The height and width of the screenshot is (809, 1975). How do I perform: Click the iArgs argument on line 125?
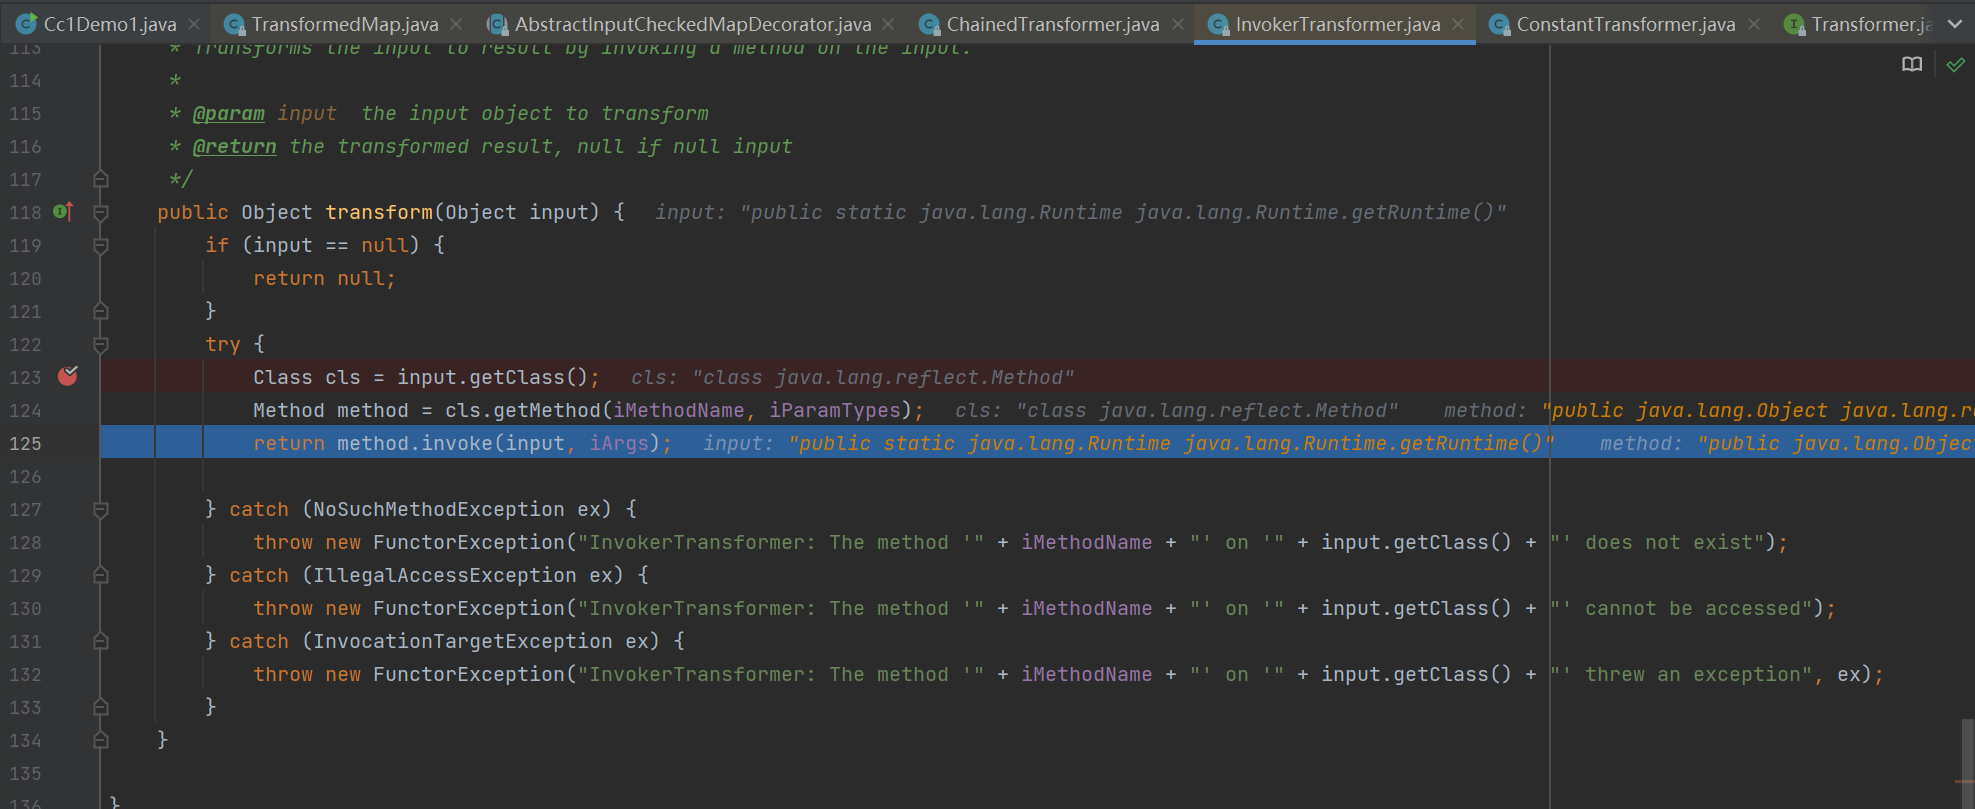tap(619, 443)
